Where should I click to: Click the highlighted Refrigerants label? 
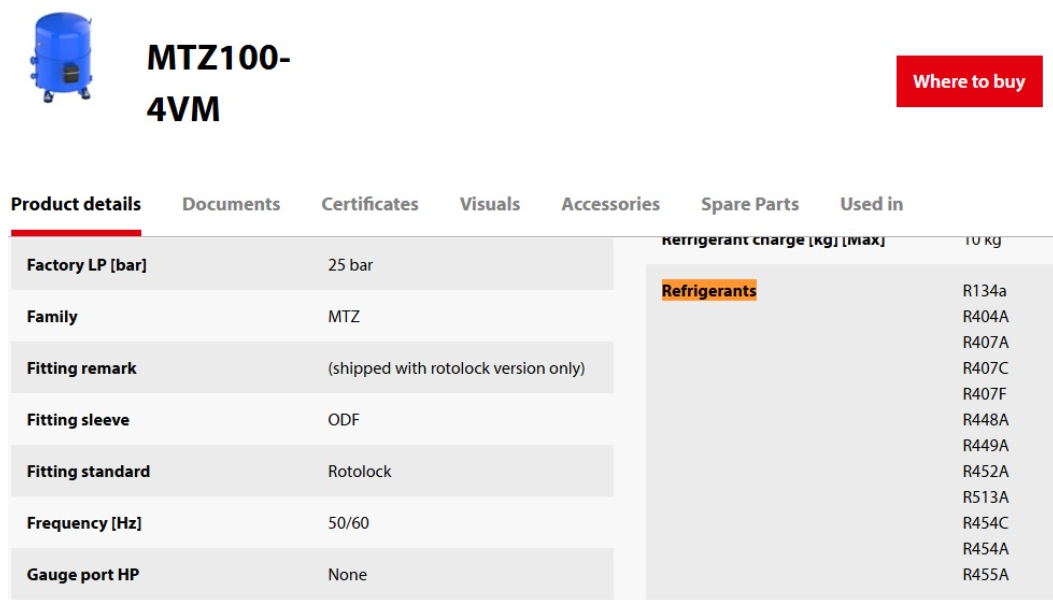coord(709,291)
